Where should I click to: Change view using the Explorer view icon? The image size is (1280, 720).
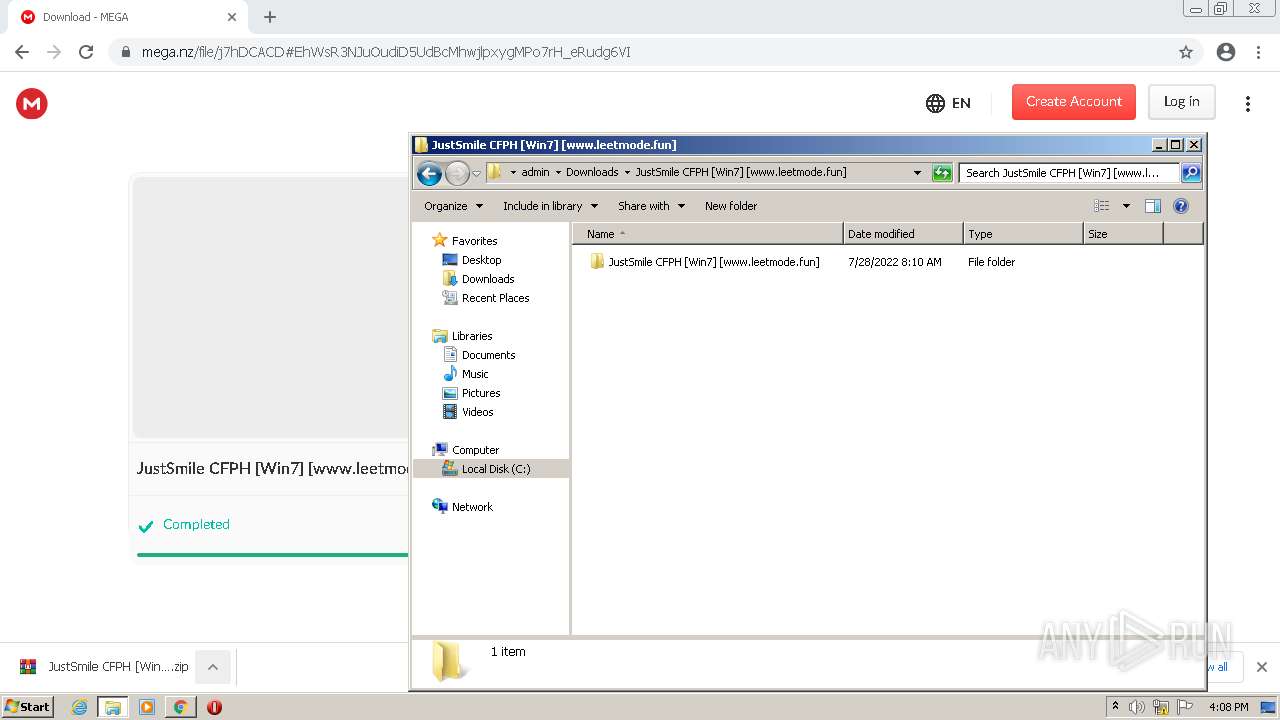(x=1101, y=206)
